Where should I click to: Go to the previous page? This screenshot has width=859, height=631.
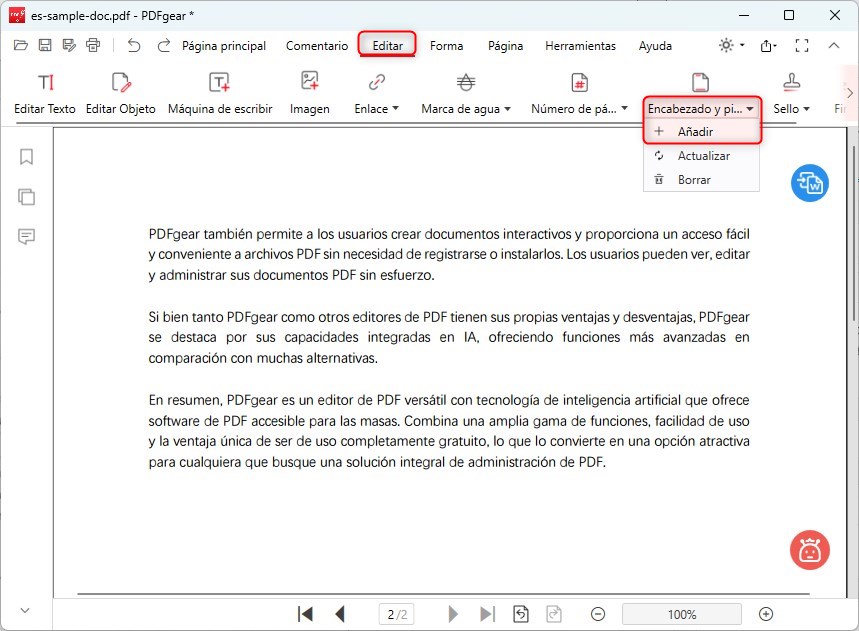[340, 614]
